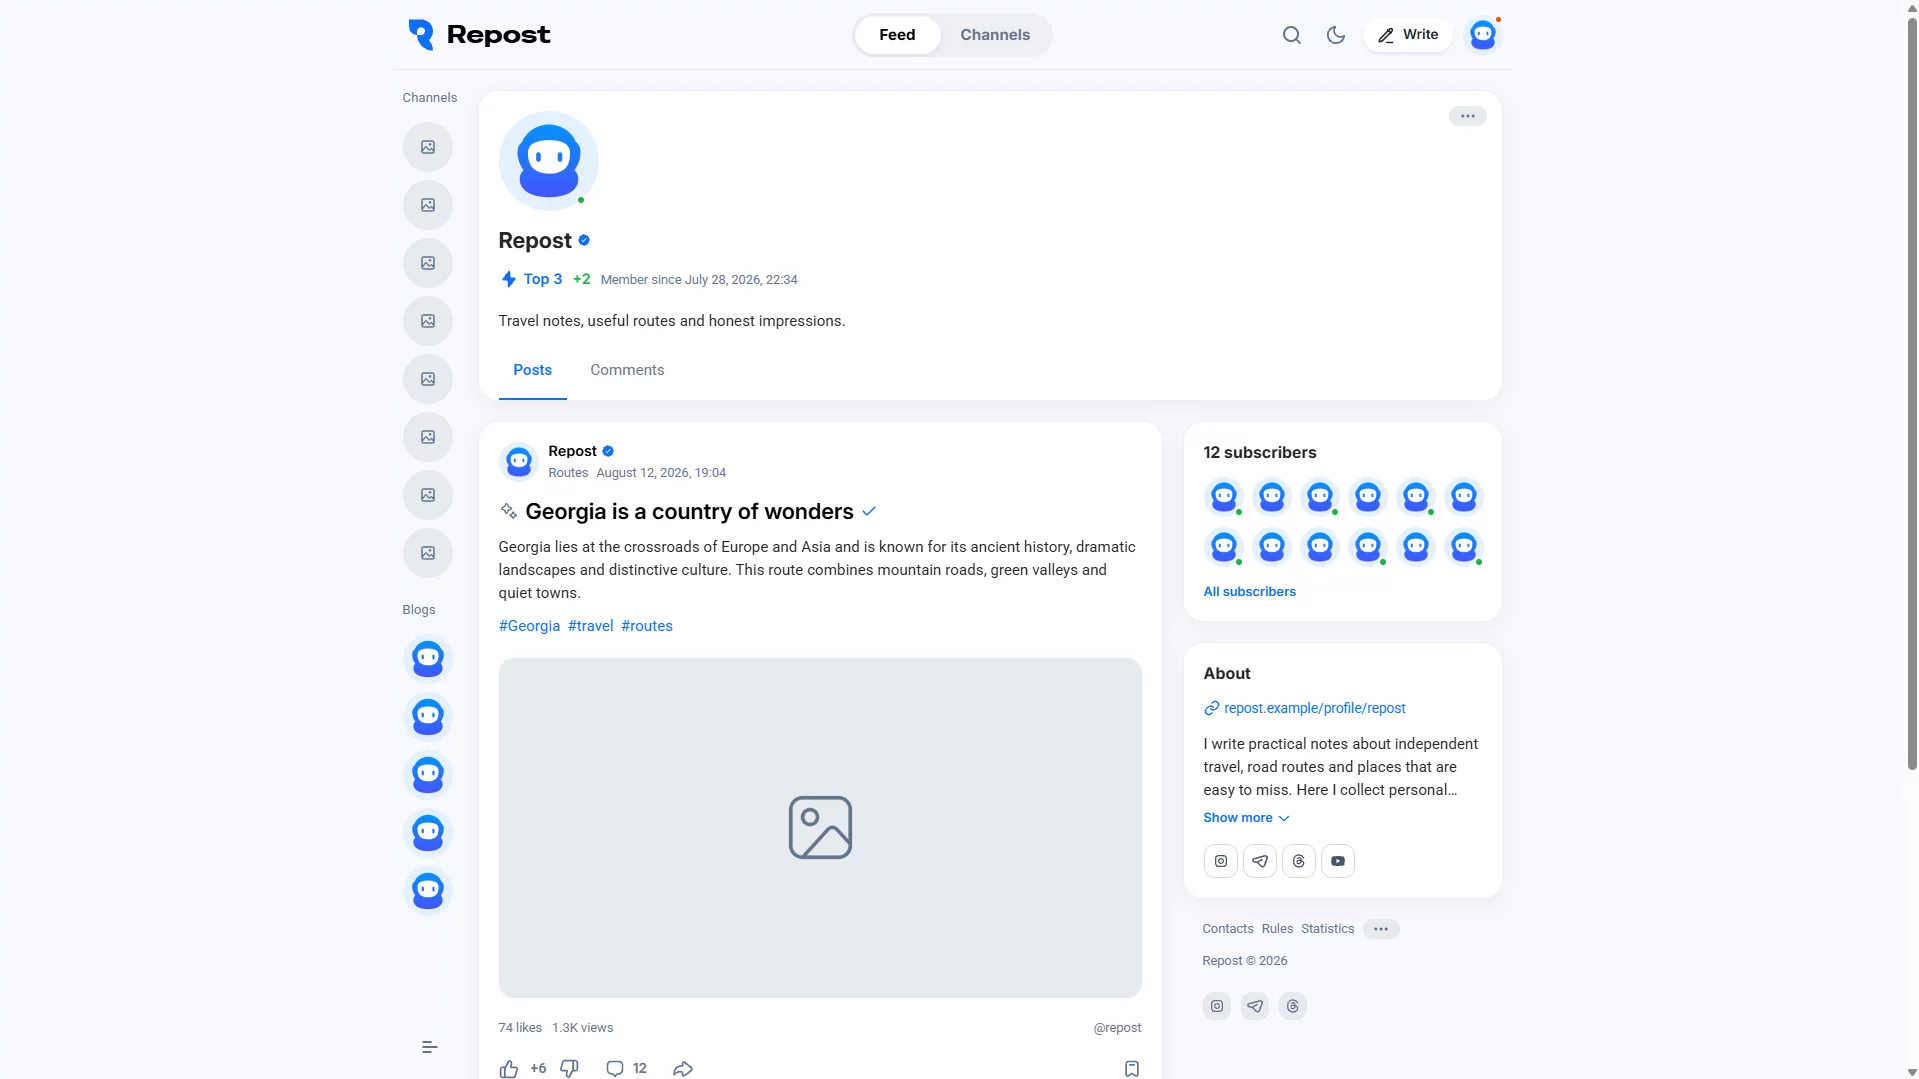The height and width of the screenshot is (1079, 1919).
Task: Open the search icon in header
Action: [1291, 35]
